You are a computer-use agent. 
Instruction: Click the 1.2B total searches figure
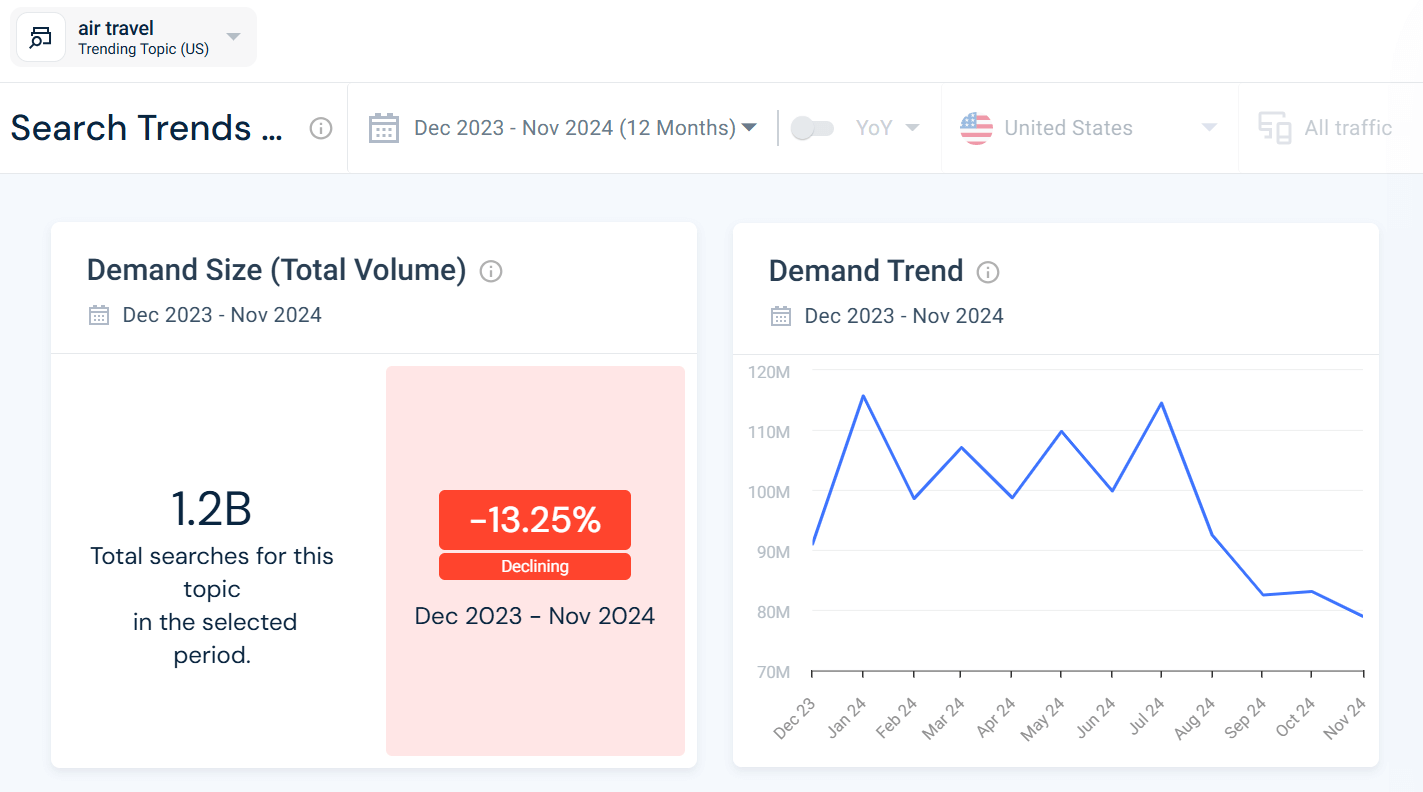212,508
